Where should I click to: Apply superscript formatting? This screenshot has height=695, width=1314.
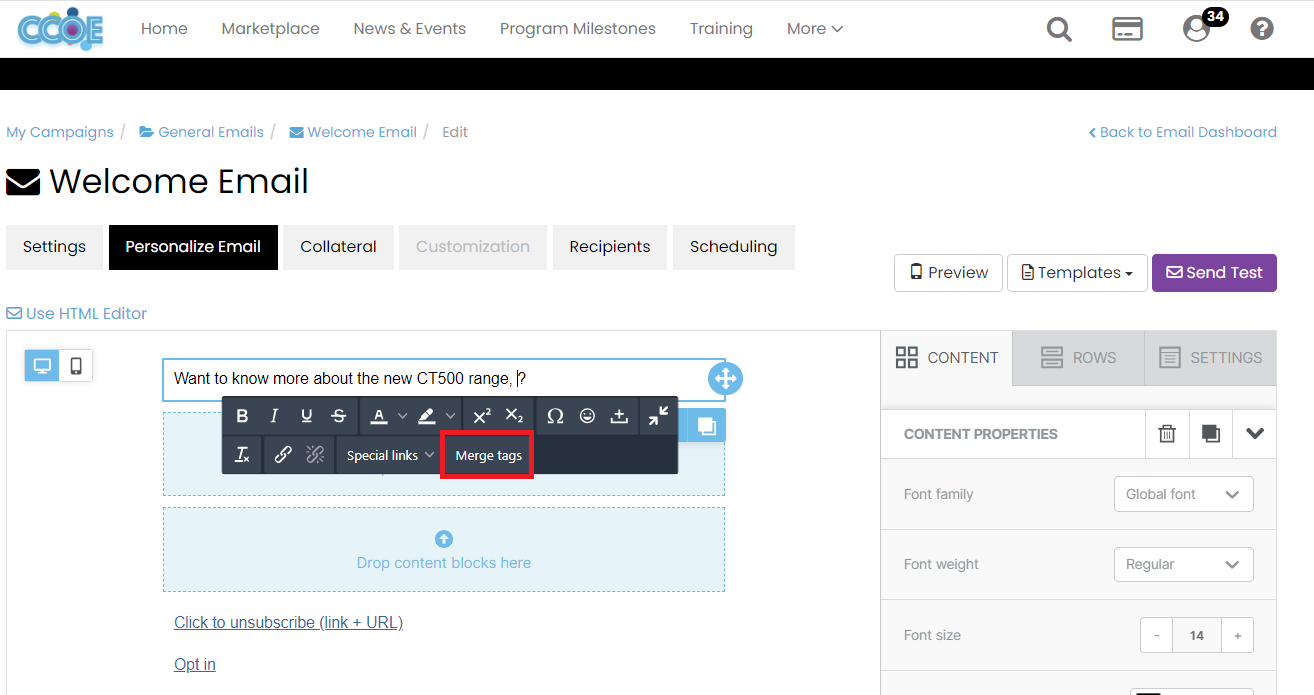(x=482, y=416)
